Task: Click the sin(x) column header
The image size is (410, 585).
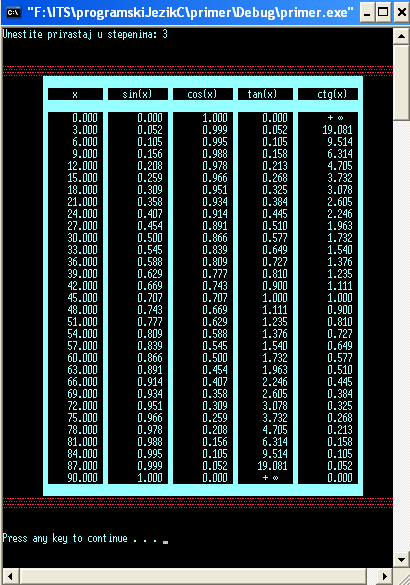Action: 137,94
